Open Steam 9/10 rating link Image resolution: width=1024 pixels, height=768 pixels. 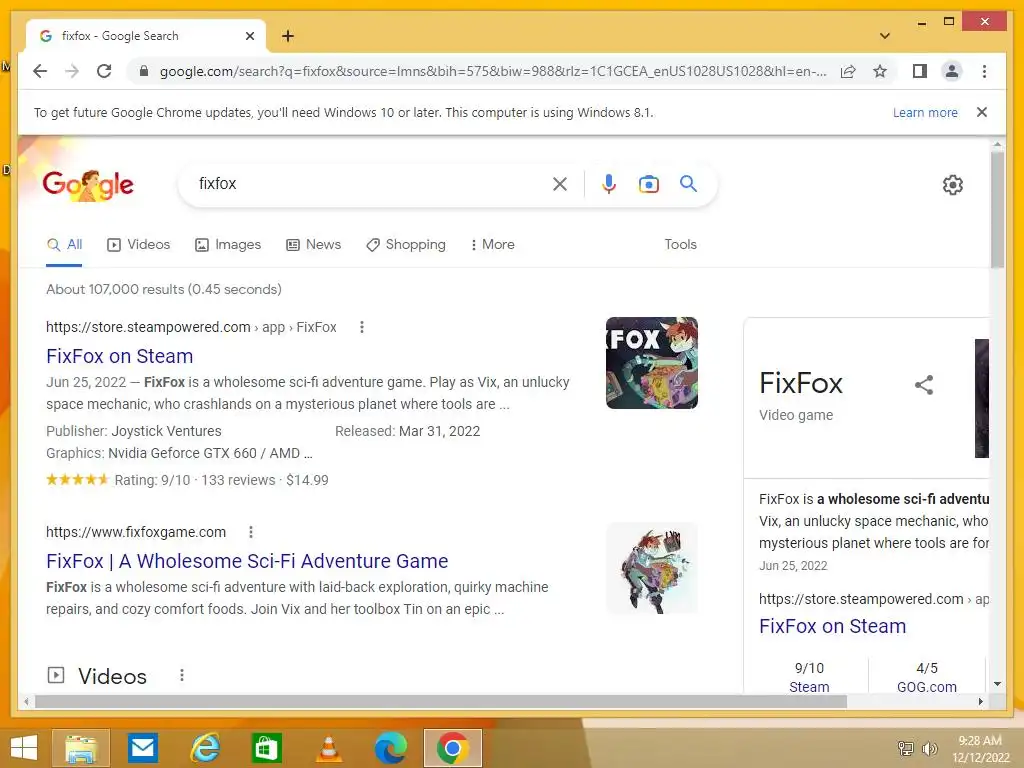808,687
